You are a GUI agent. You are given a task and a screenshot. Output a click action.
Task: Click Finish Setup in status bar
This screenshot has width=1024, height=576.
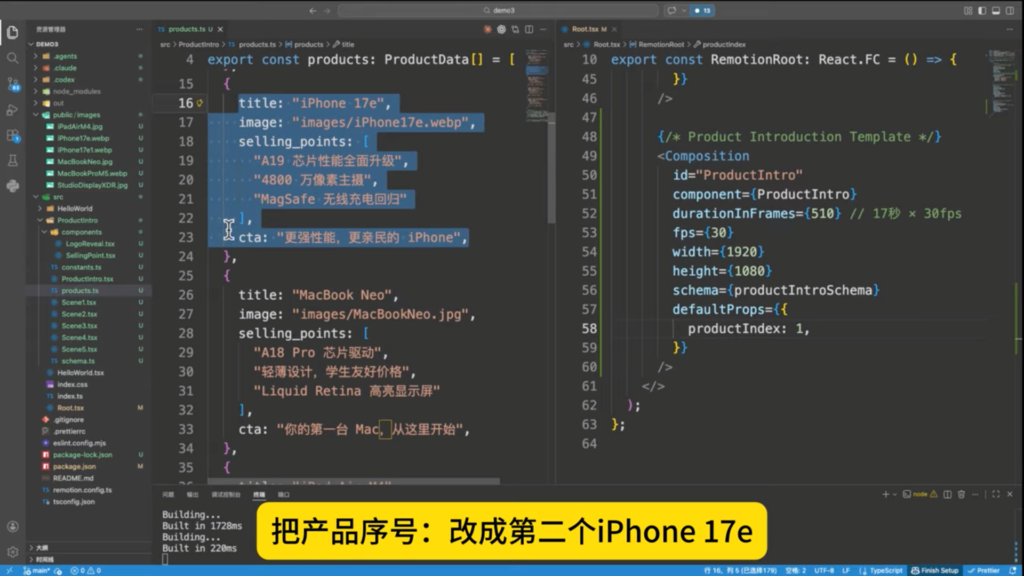point(935,571)
